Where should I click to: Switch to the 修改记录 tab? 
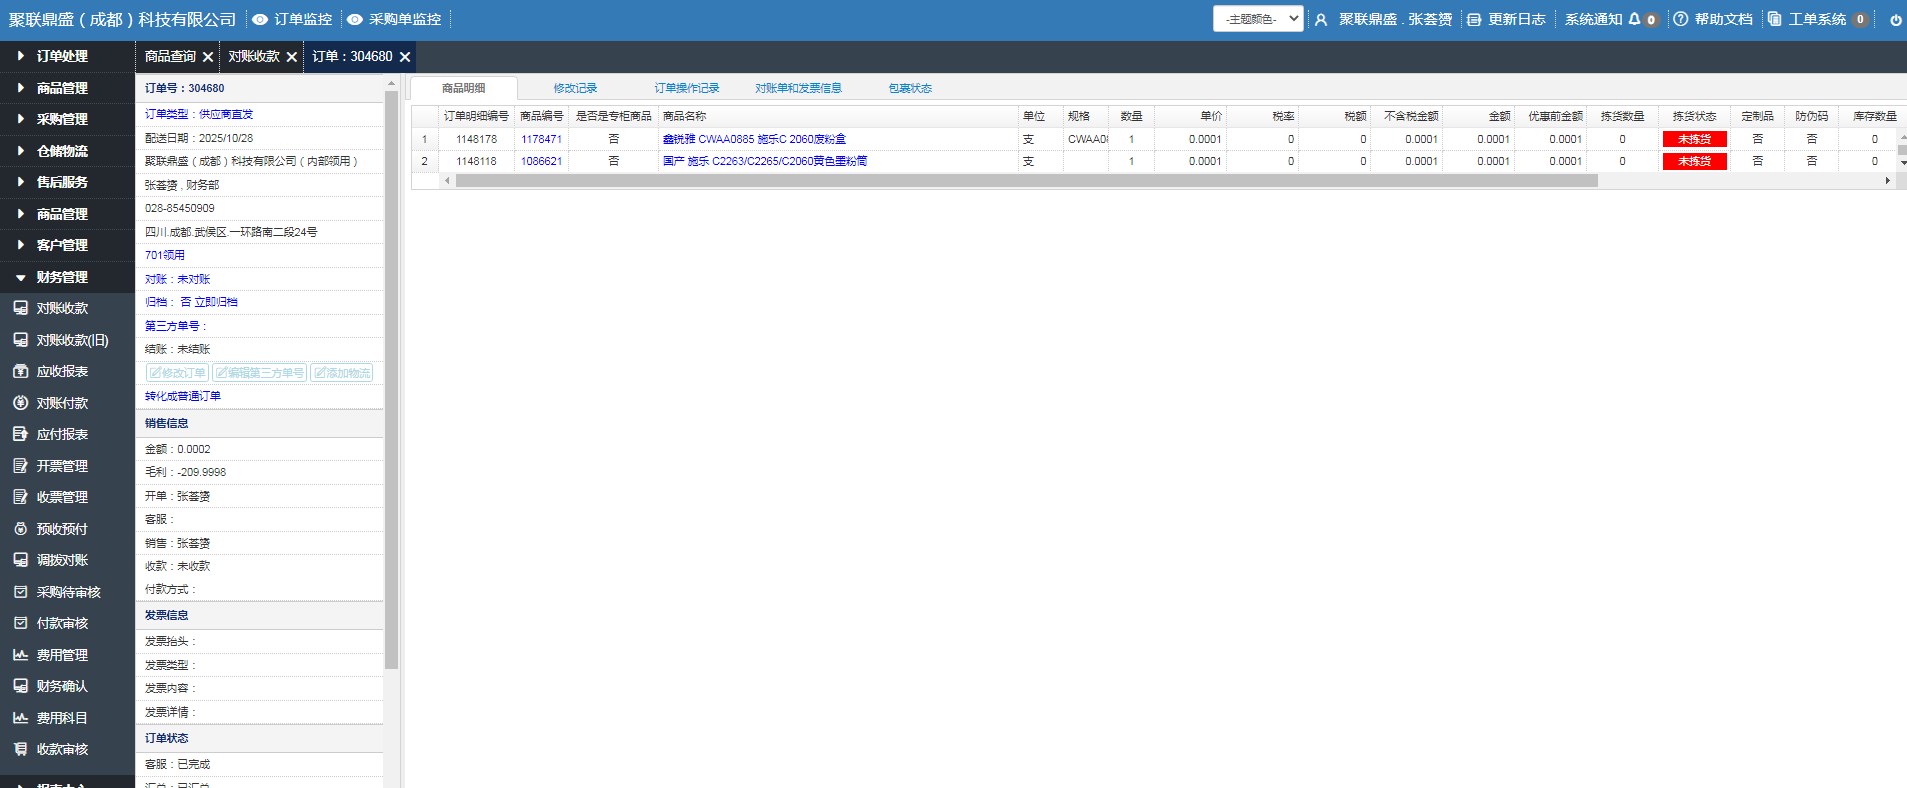[x=575, y=88]
